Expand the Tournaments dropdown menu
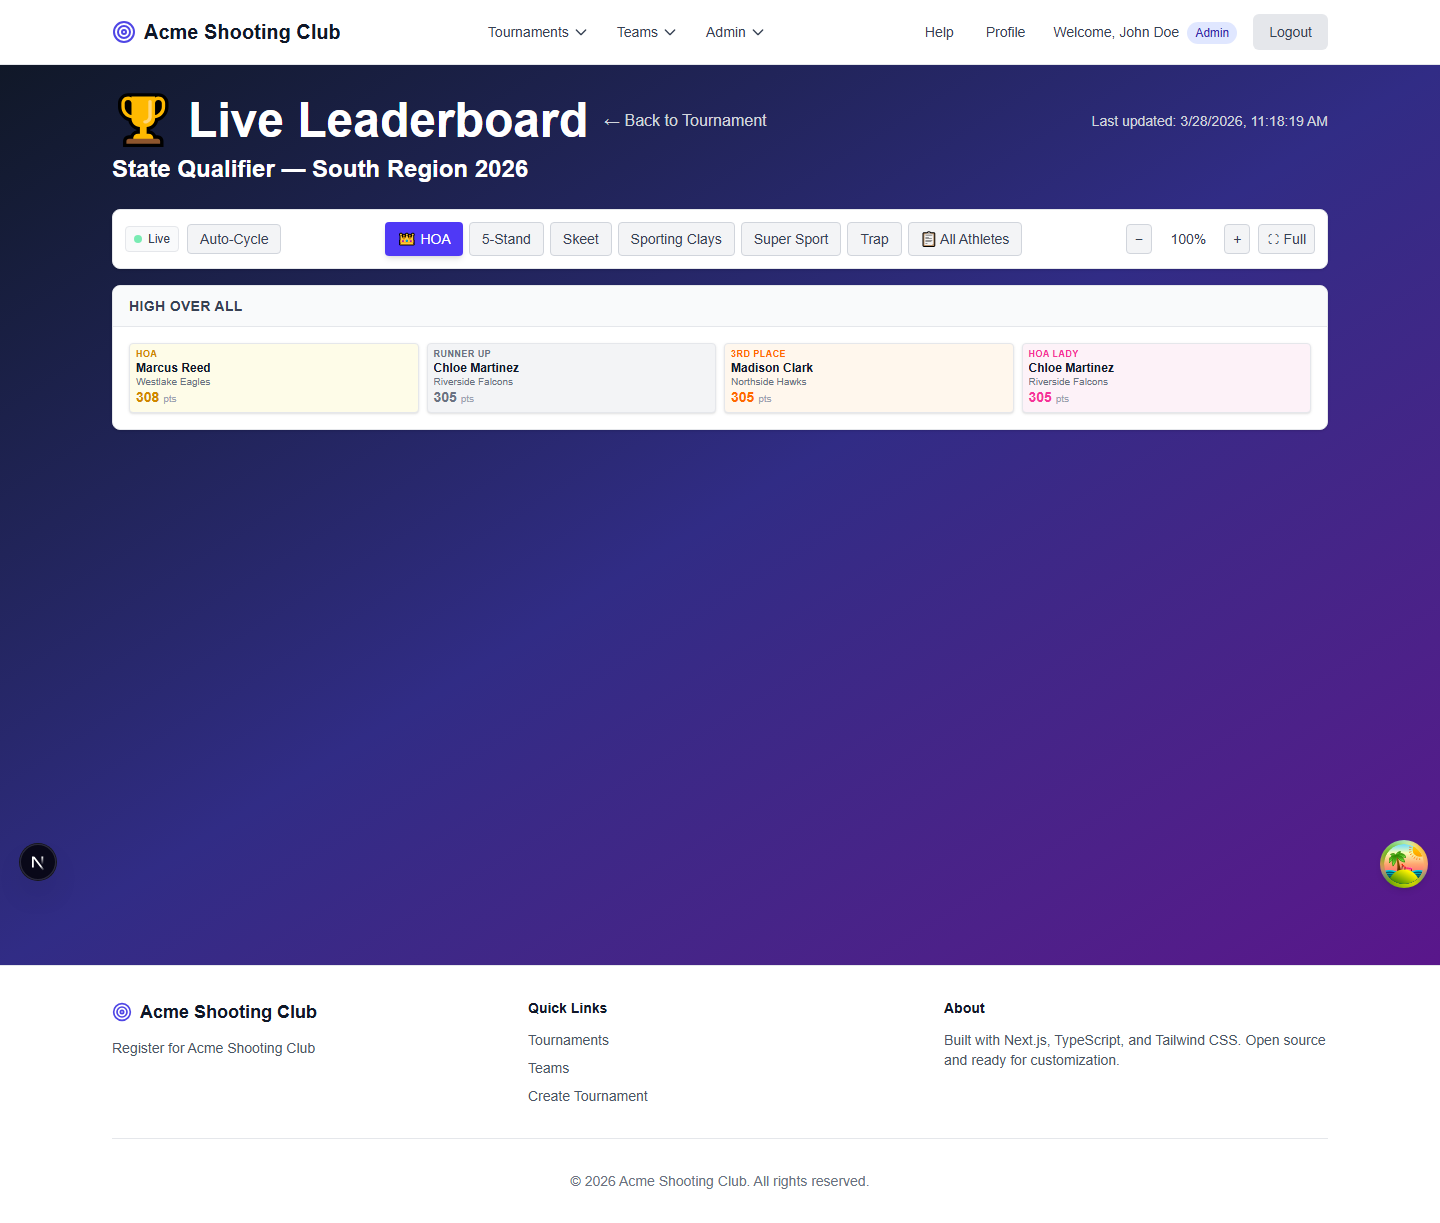Image resolution: width=1440 pixels, height=1223 pixels. [x=537, y=32]
